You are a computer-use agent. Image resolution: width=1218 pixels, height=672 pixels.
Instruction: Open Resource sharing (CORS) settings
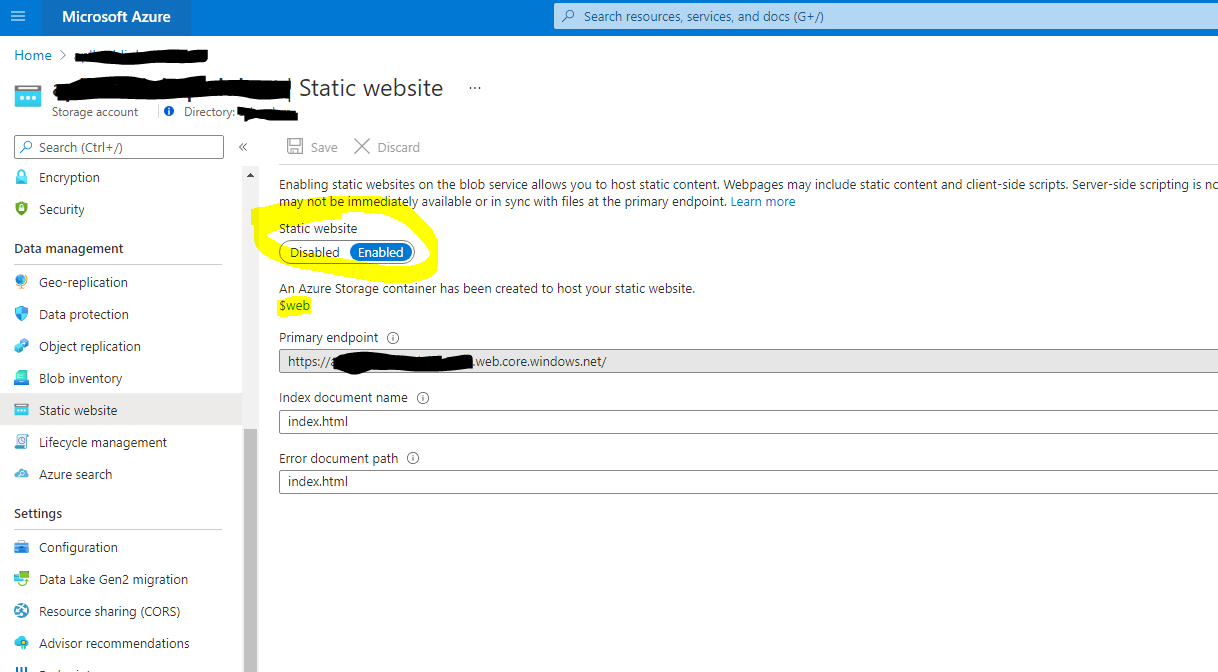(110, 611)
